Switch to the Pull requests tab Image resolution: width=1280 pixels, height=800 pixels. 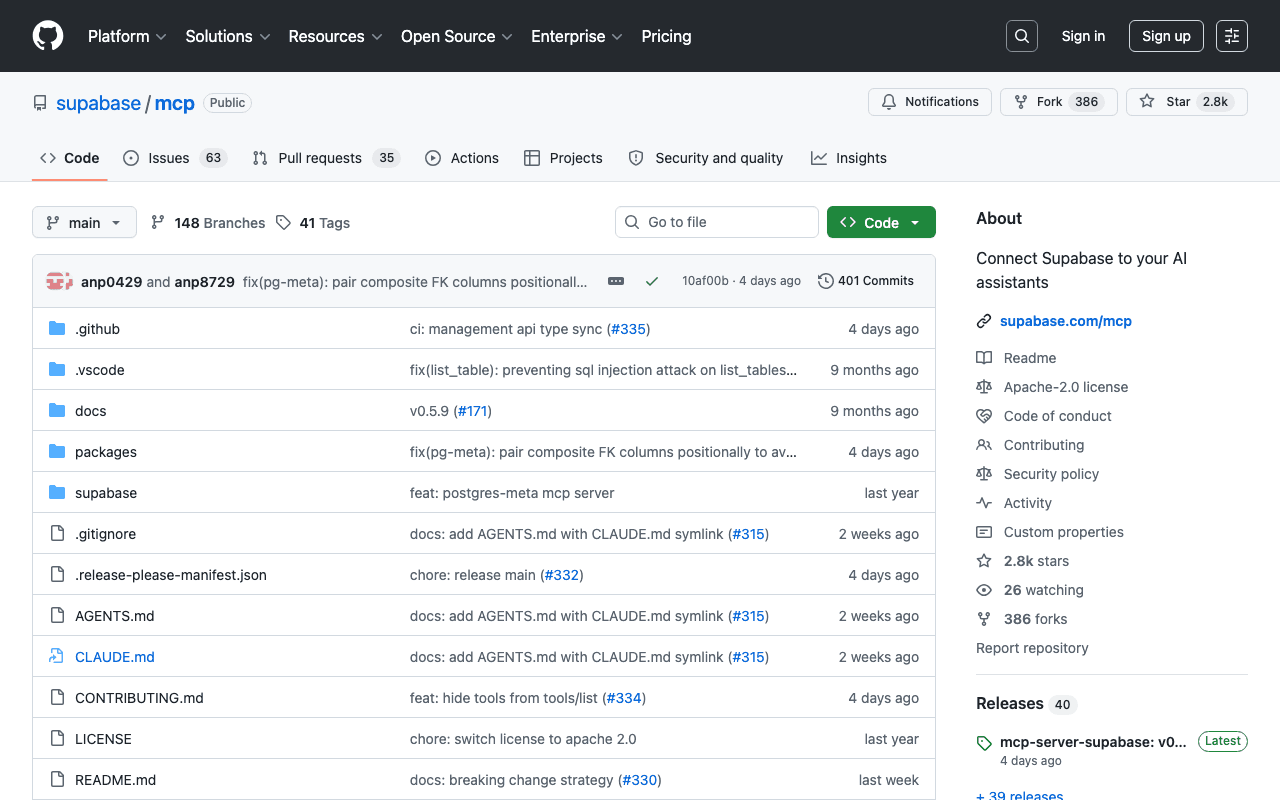pyautogui.click(x=326, y=158)
